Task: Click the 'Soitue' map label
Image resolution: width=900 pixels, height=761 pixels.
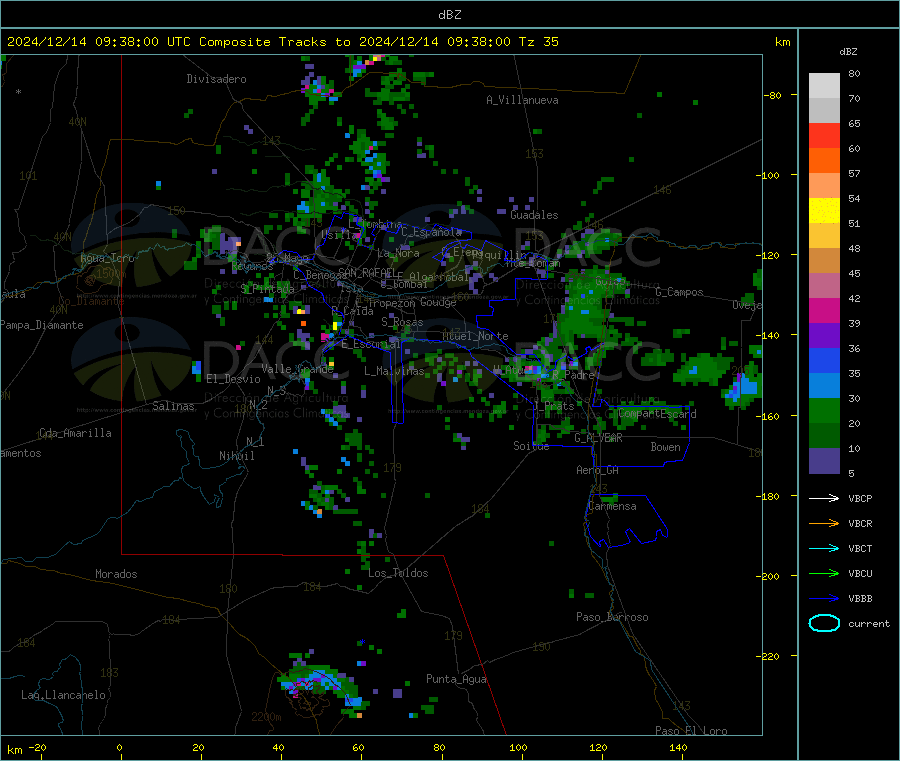Action: tap(531, 446)
